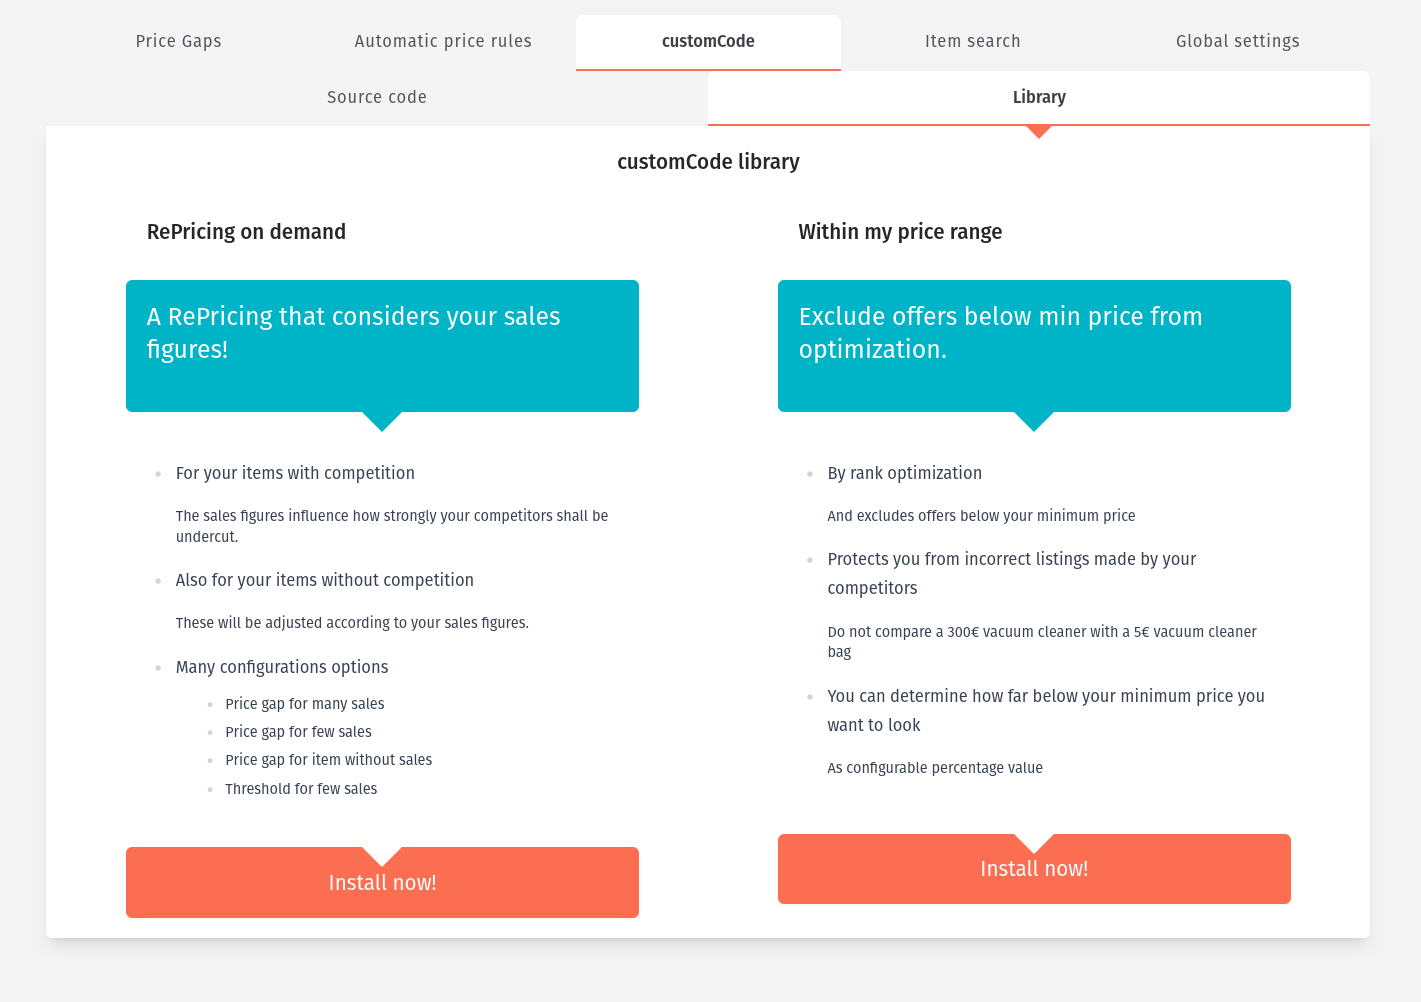Viewport: 1421px width, 1002px height.
Task: Click the Within my price range heading
Action: point(900,231)
